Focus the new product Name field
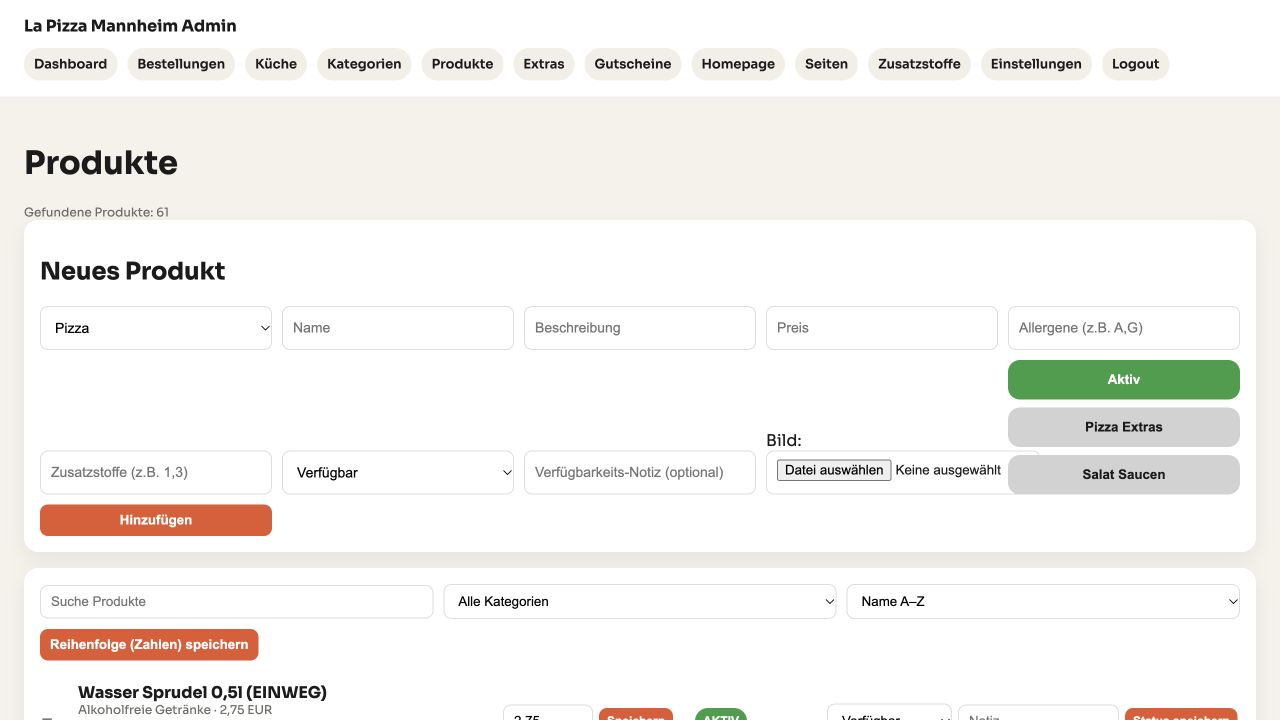This screenshot has width=1280, height=720. 398,328
